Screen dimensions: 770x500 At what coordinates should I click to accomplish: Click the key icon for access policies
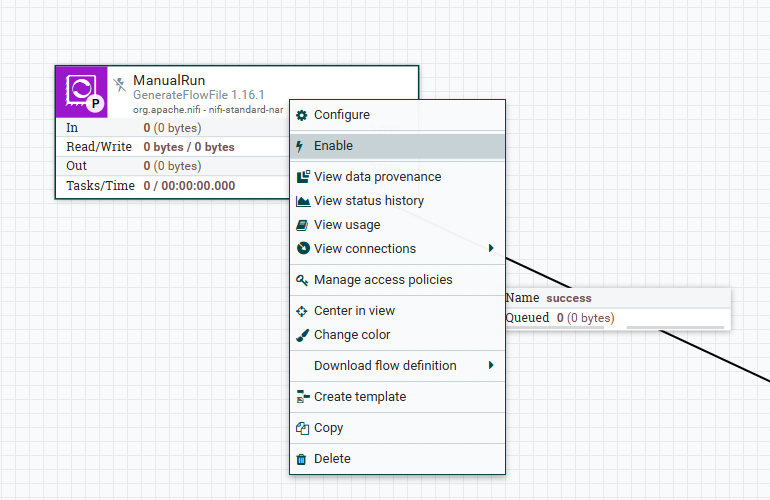pos(302,280)
